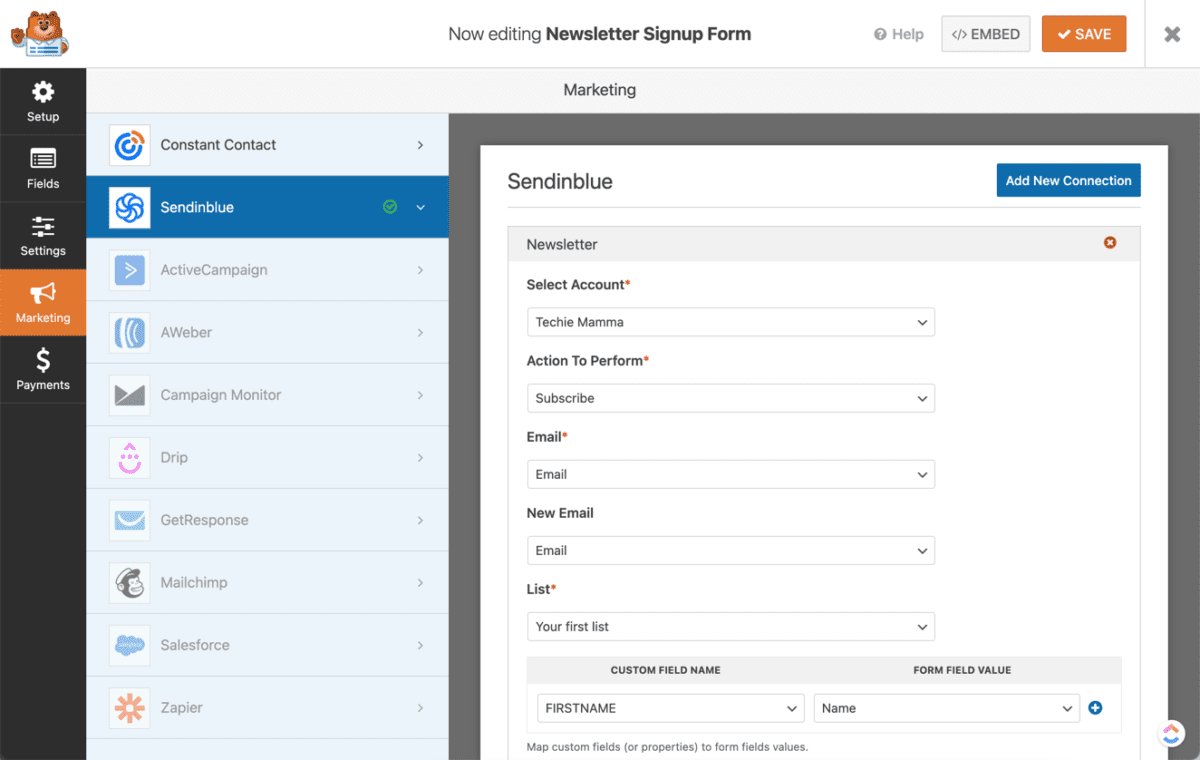Expand the Constant Contact chevron

(x=421, y=145)
